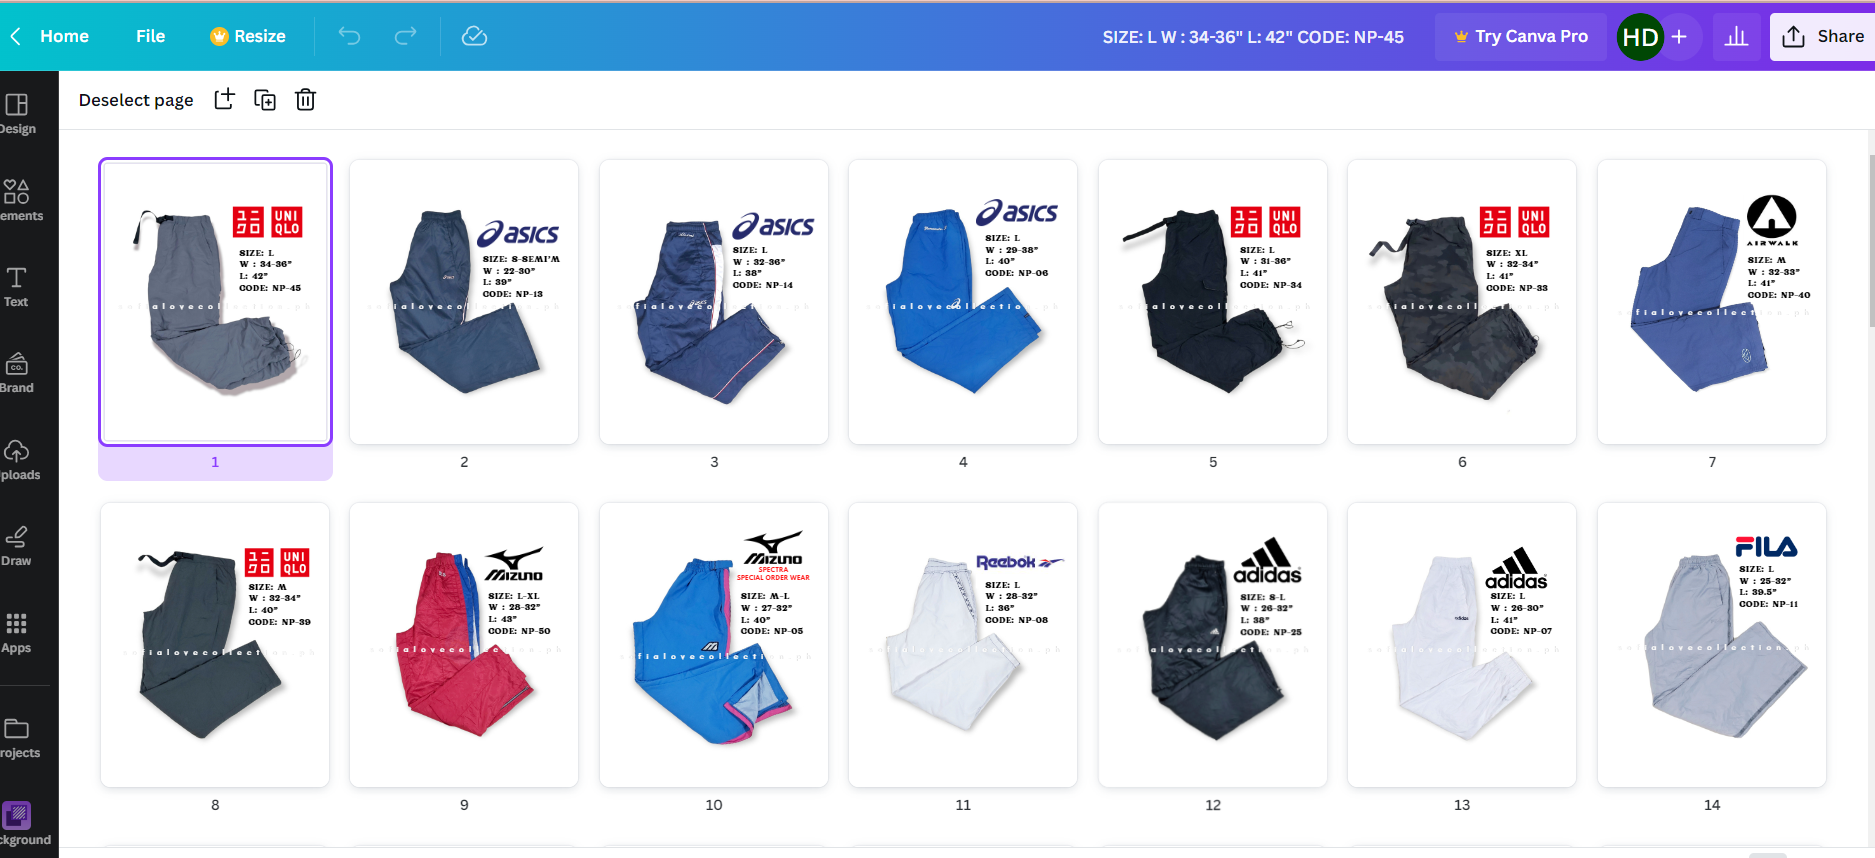The width and height of the screenshot is (1875, 858).
Task: Click the Duplicate page icon
Action: [265, 99]
